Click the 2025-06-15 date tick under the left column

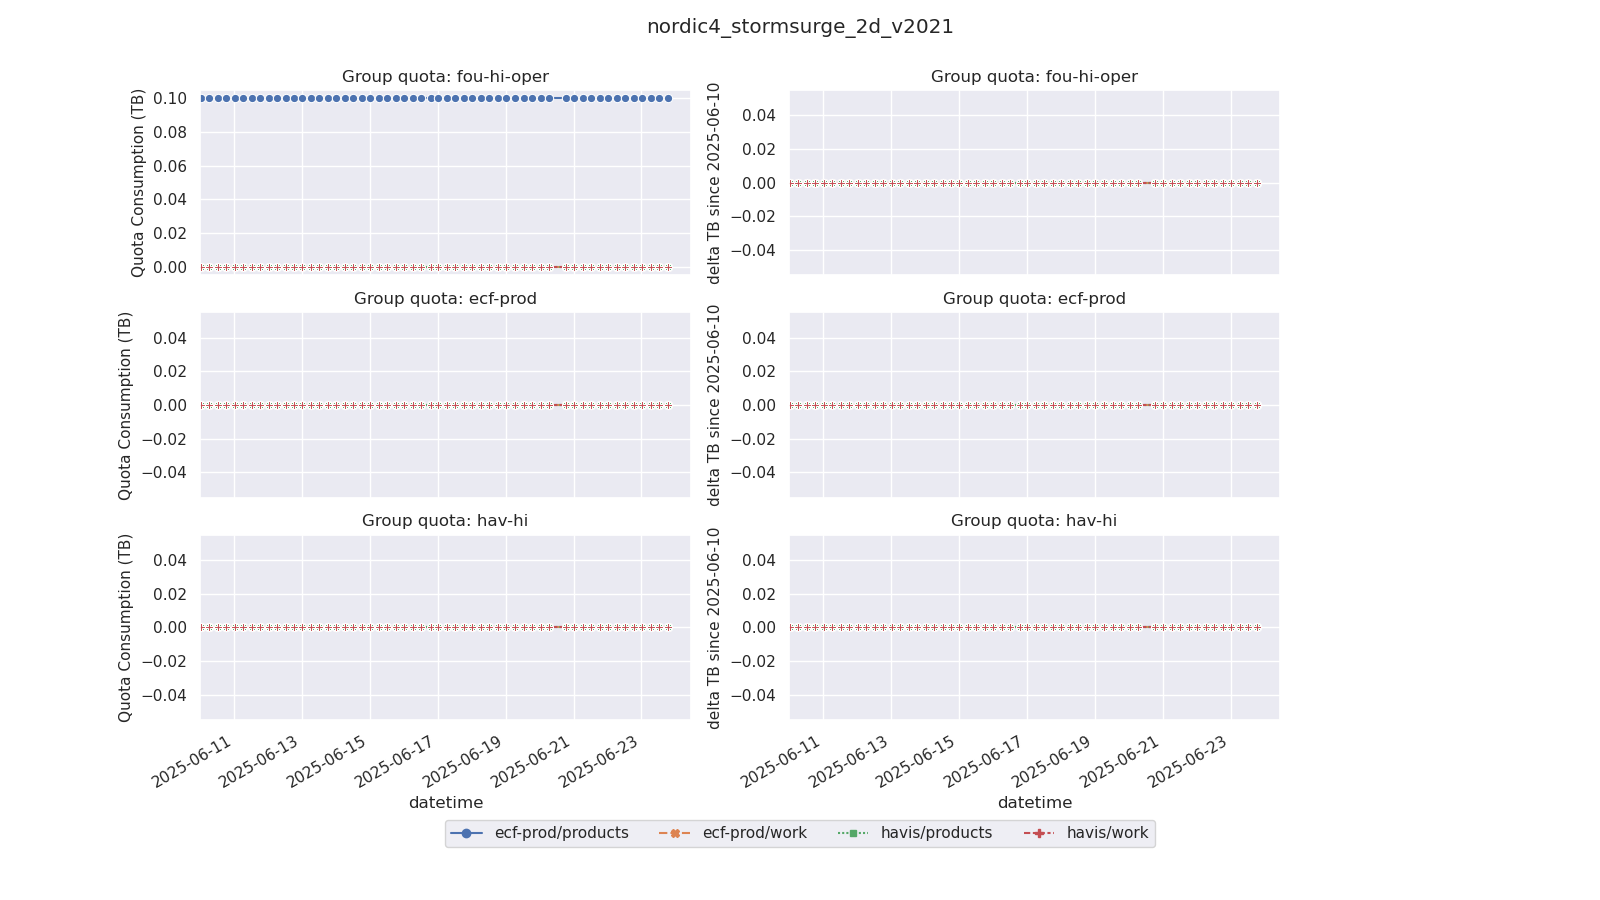328,762
